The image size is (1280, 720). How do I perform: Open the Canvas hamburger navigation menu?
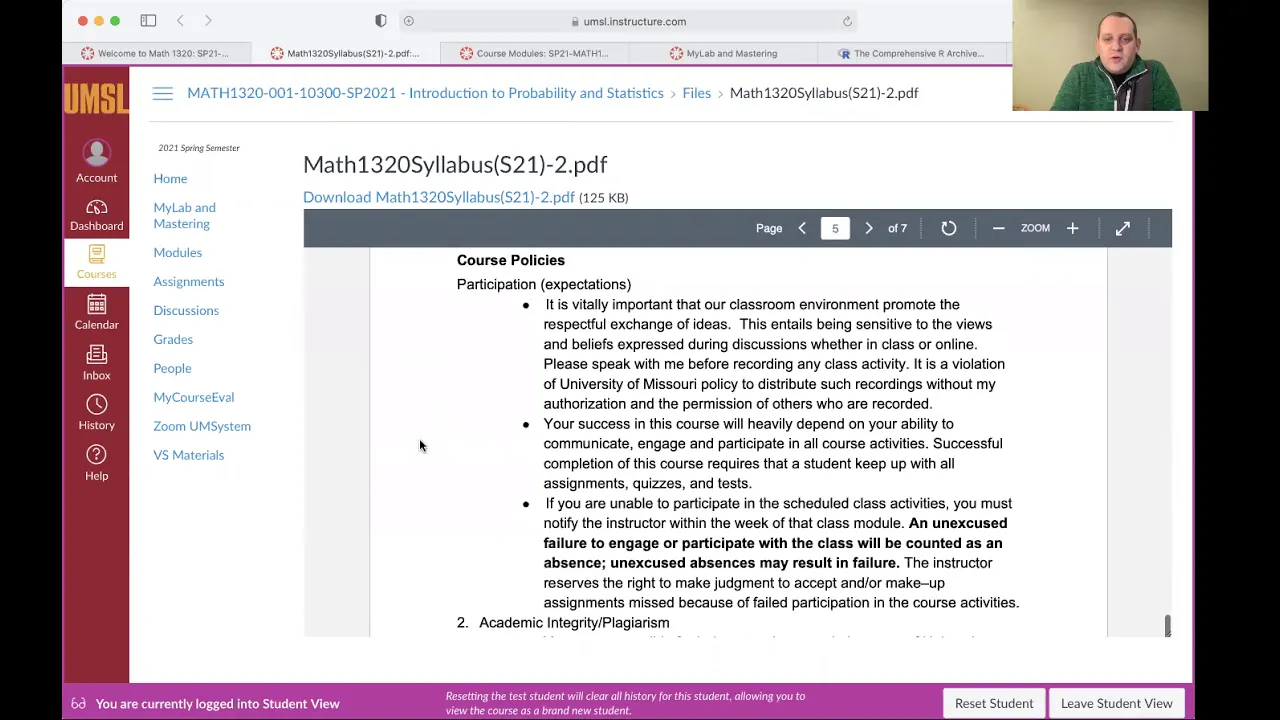tap(163, 93)
